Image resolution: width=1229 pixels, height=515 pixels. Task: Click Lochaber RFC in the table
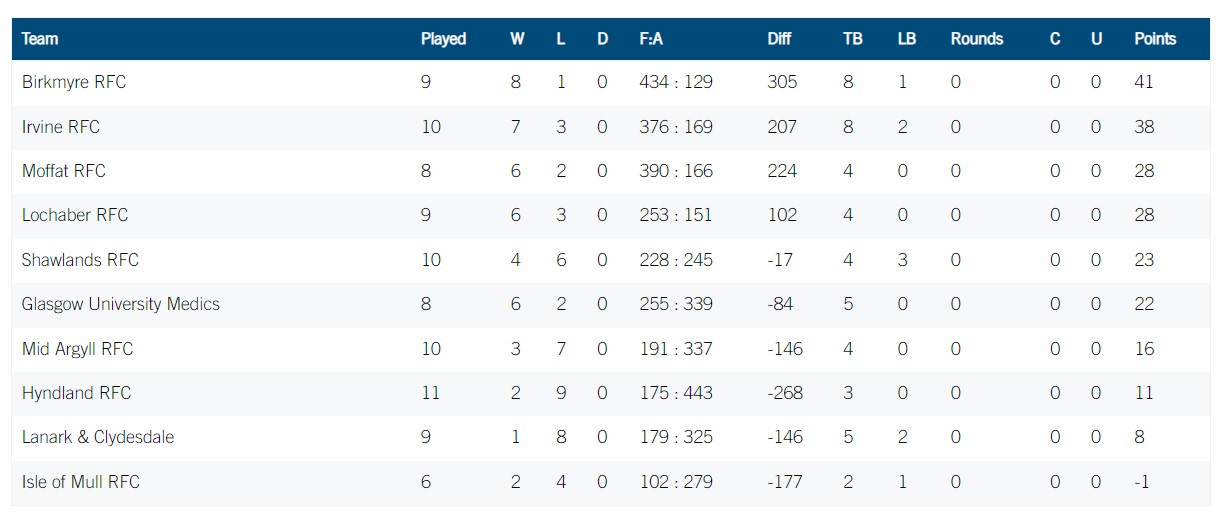[75, 215]
